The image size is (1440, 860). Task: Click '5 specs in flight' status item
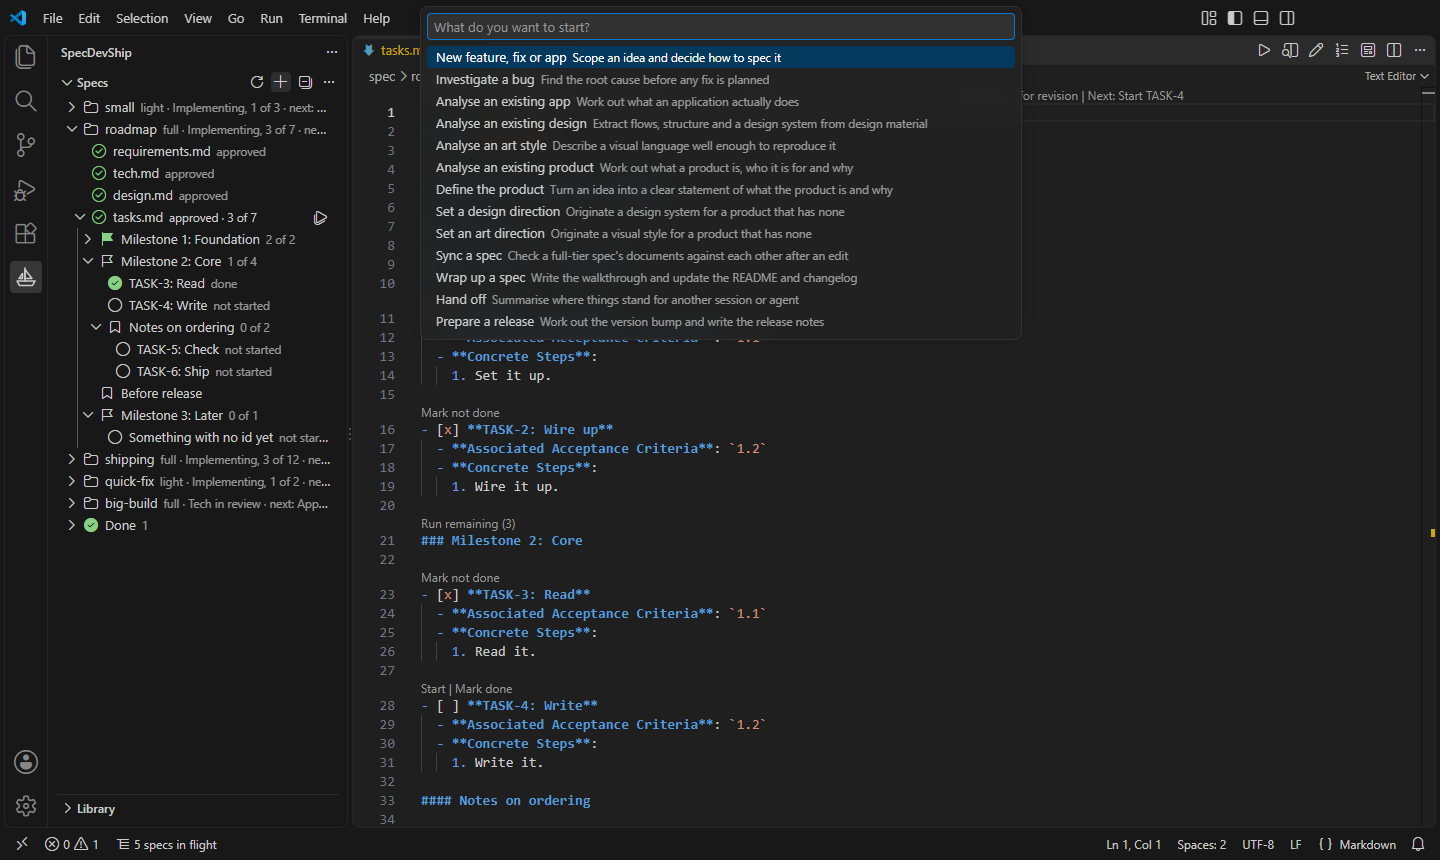coord(167,845)
